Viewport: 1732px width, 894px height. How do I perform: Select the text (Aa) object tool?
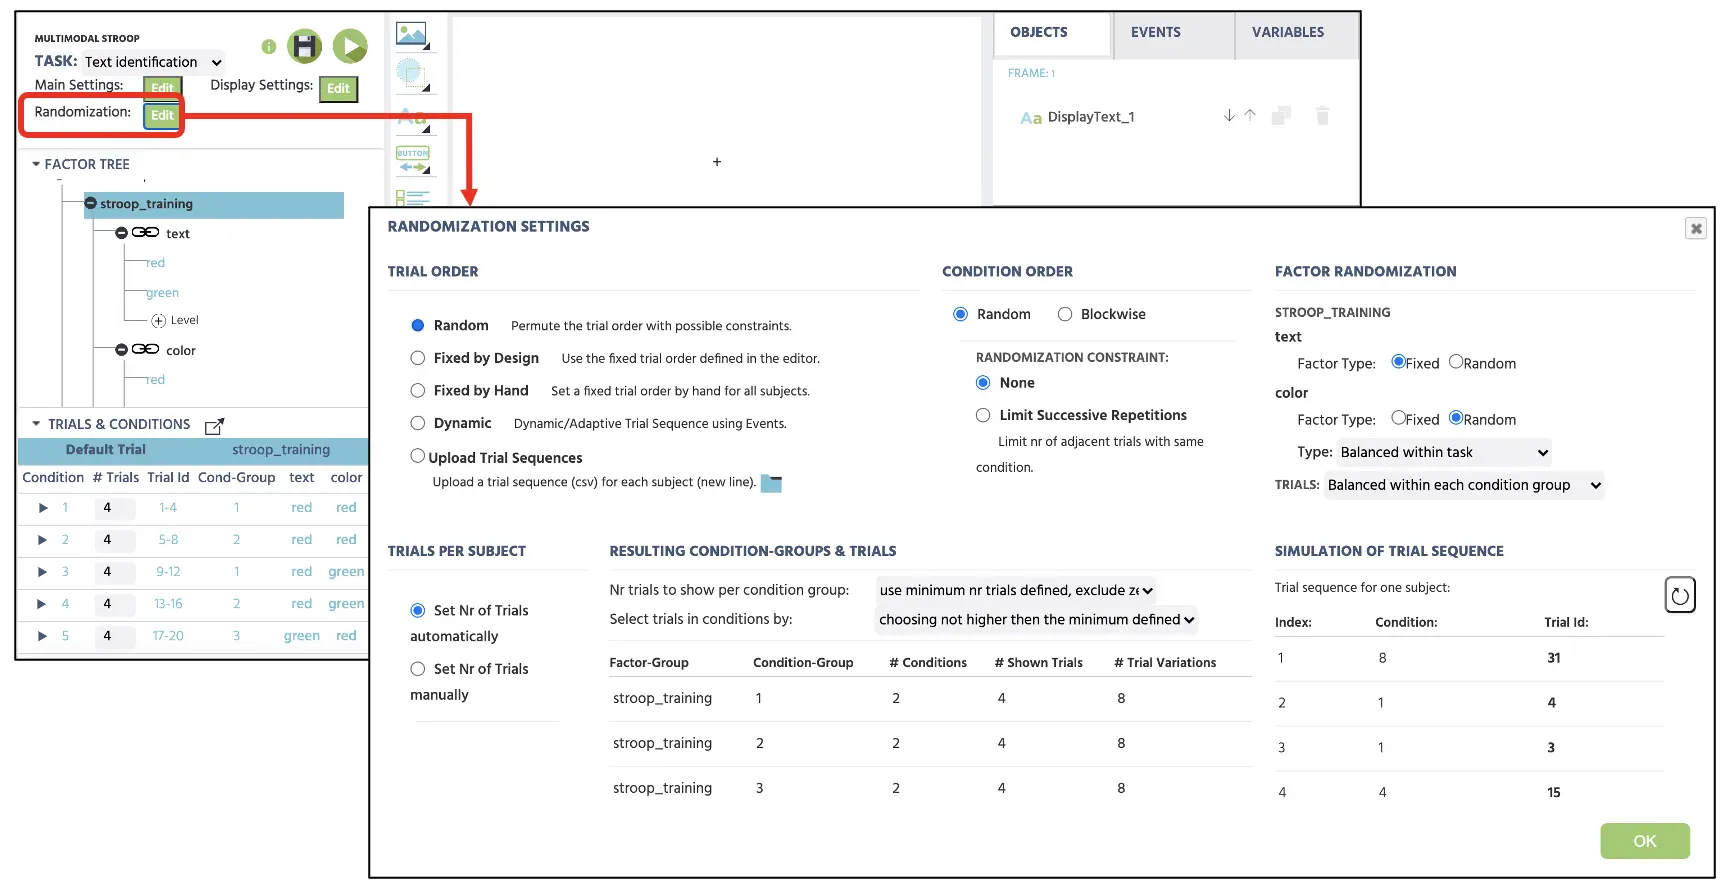[x=412, y=118]
